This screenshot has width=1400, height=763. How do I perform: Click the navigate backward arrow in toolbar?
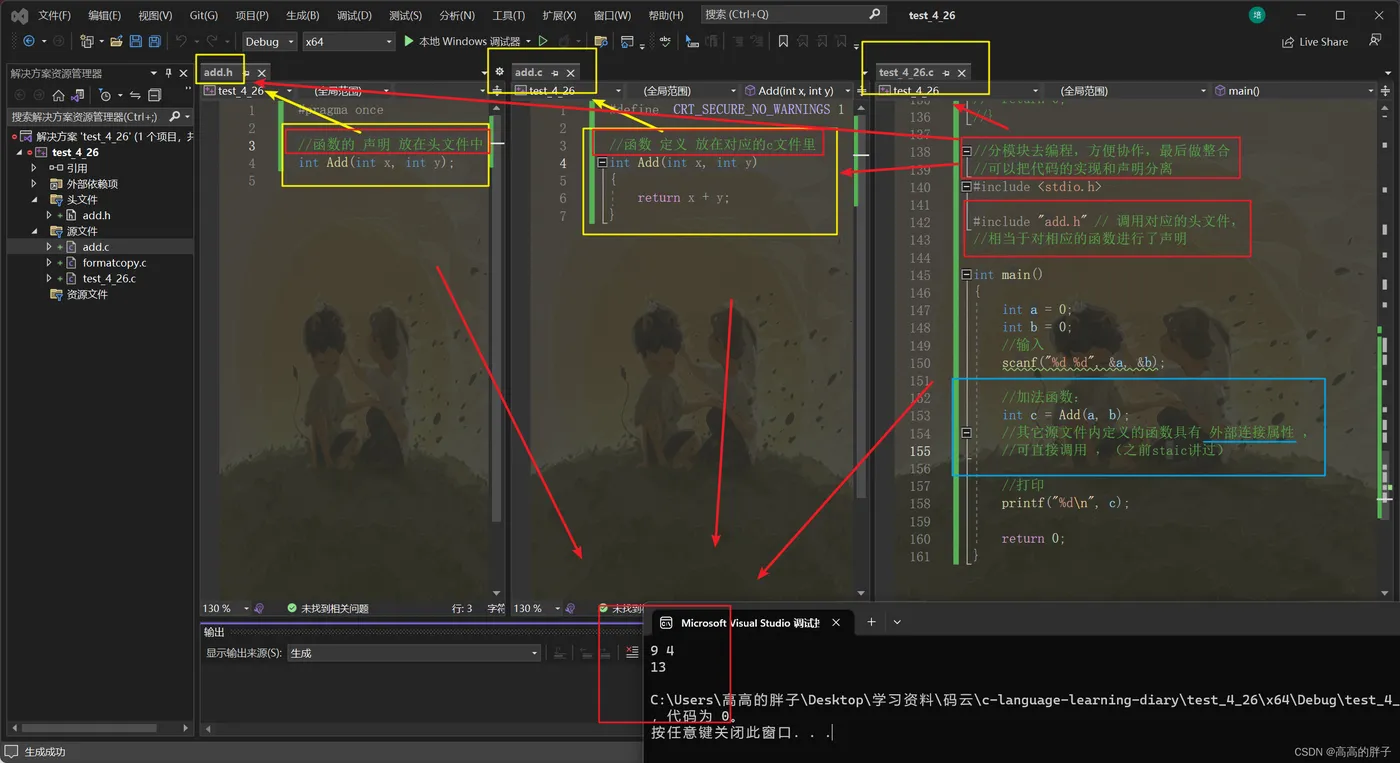[28, 42]
